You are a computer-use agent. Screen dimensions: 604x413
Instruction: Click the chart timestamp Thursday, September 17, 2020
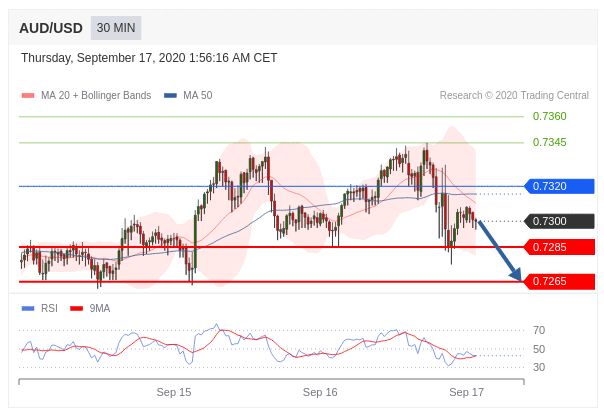(149, 58)
